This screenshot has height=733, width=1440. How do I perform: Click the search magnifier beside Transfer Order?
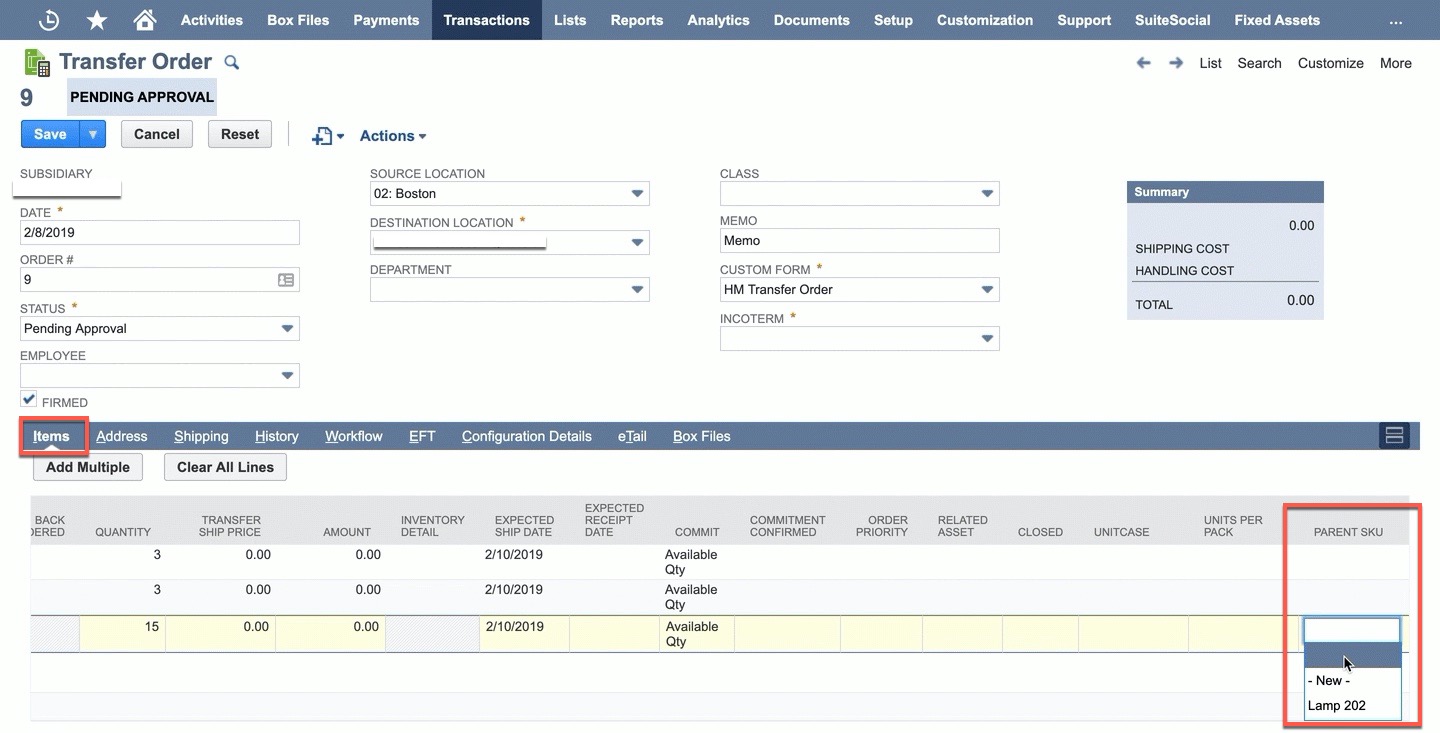232,63
